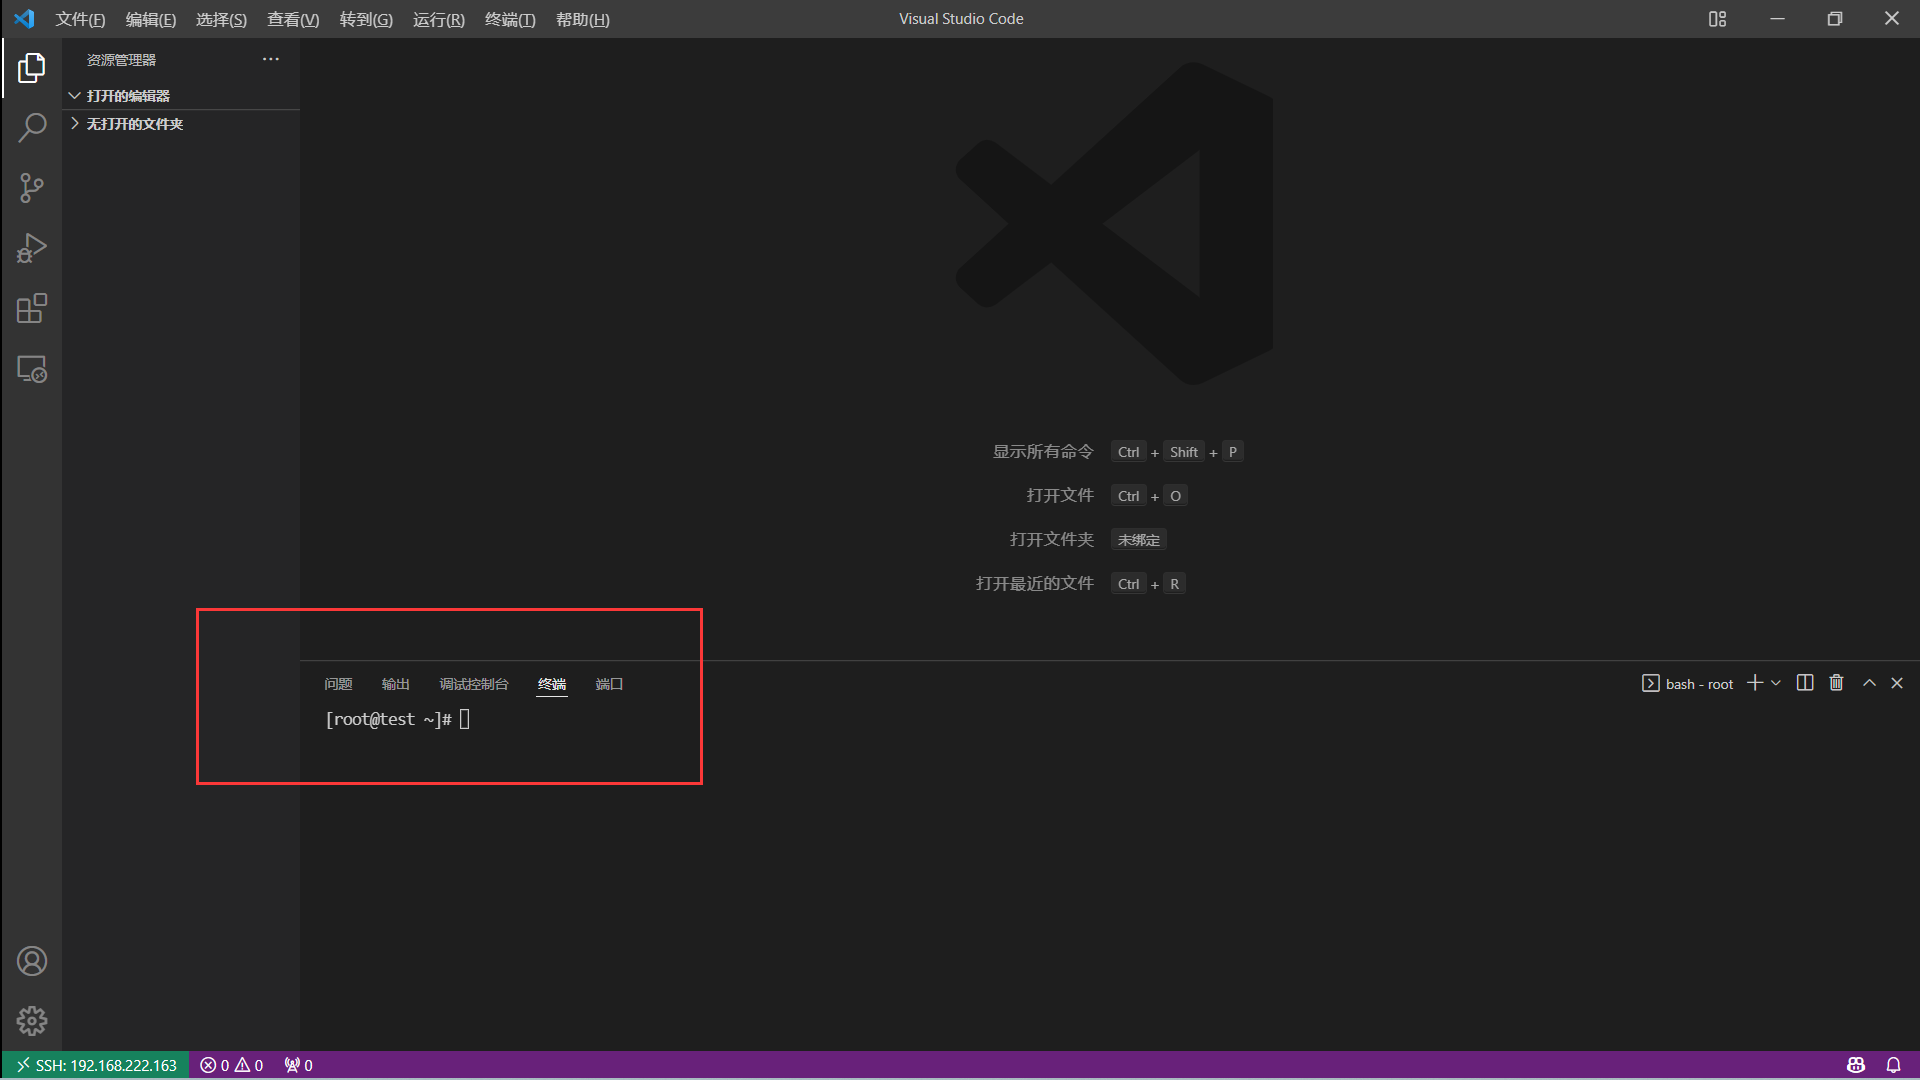Open the Run and Debug view icon
The height and width of the screenshot is (1080, 1920).
point(32,248)
